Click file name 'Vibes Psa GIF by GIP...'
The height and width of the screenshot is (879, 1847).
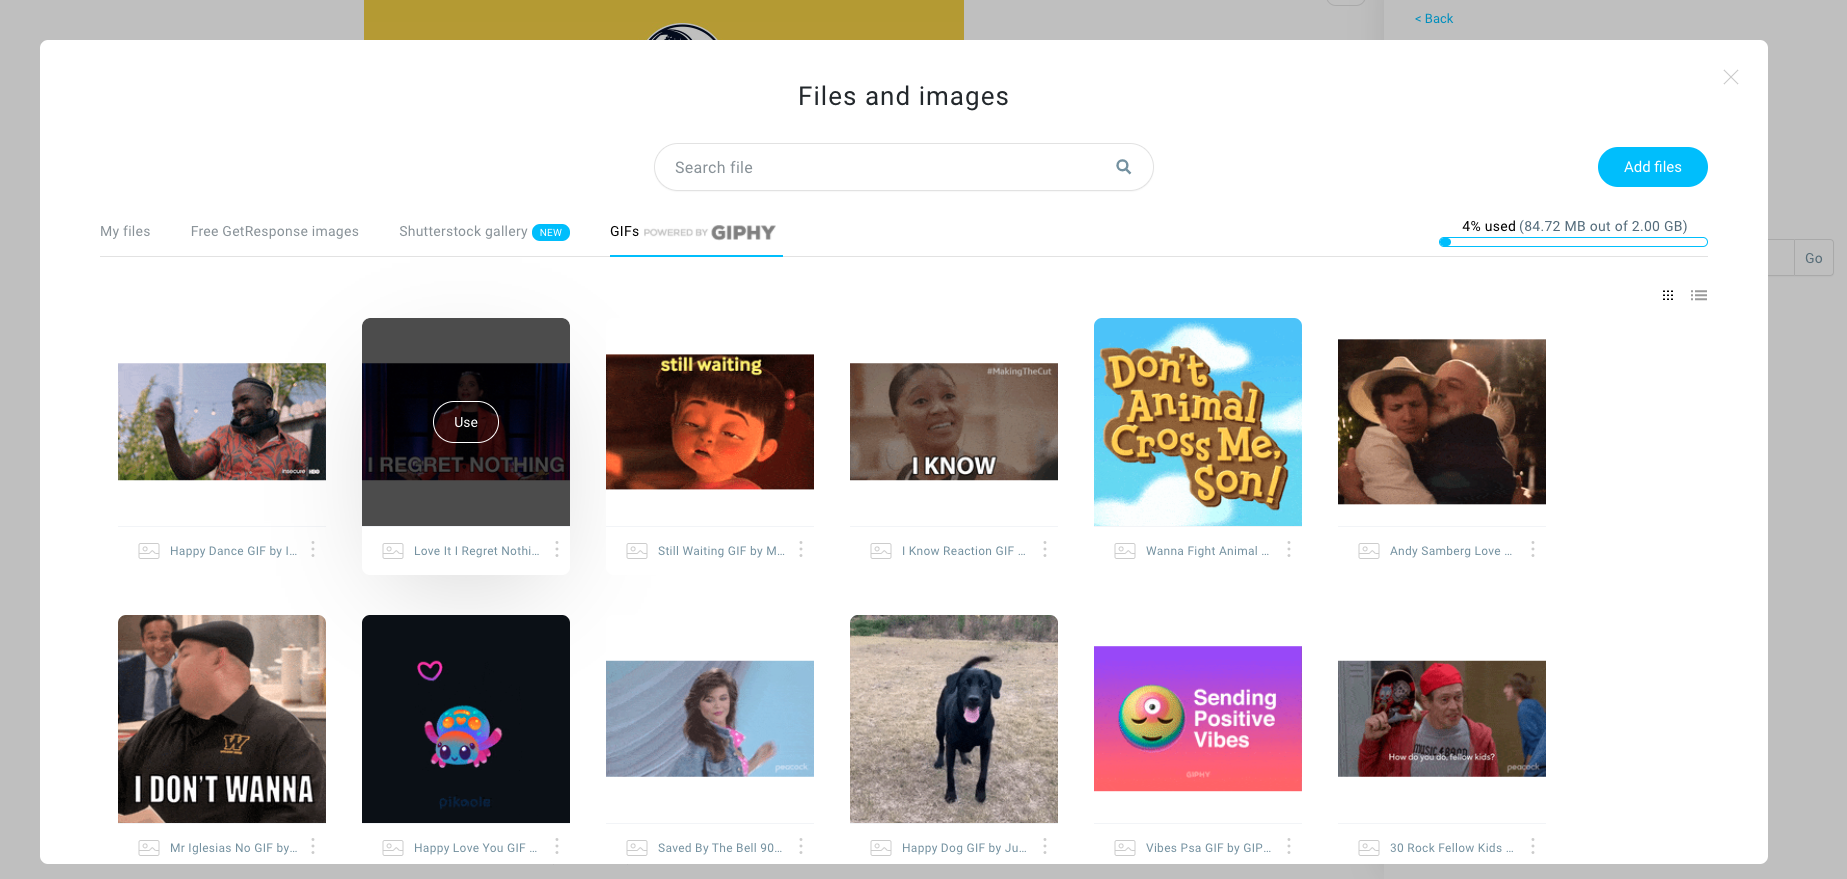click(1208, 848)
